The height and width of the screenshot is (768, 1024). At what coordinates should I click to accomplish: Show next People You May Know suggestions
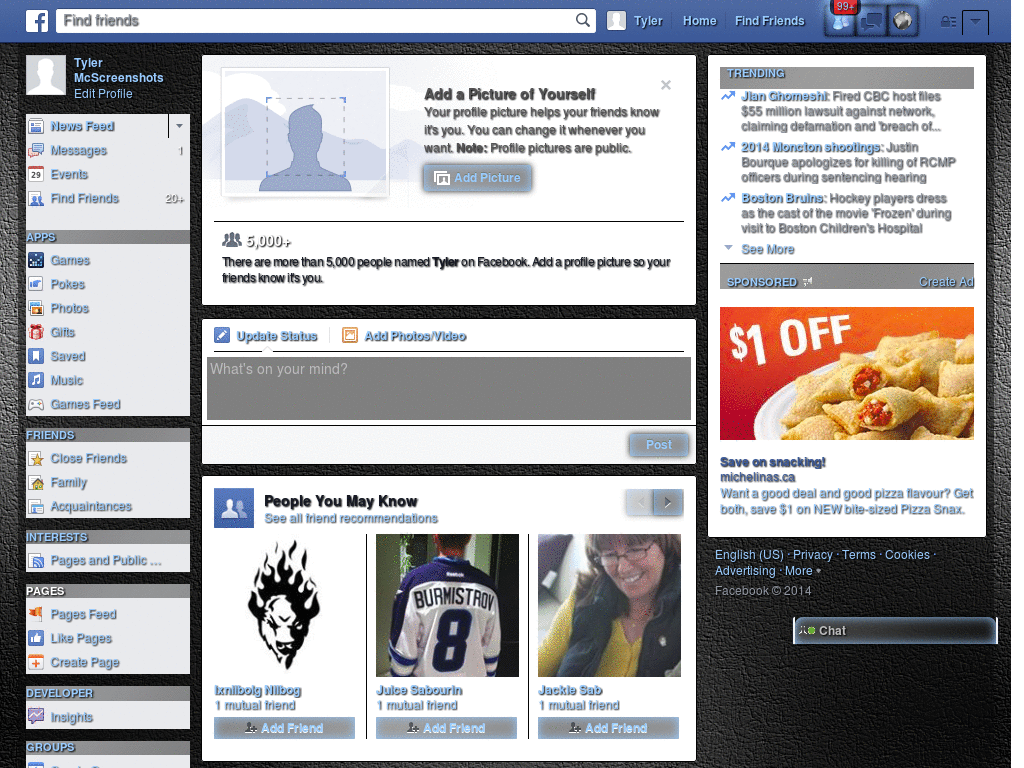pos(668,502)
